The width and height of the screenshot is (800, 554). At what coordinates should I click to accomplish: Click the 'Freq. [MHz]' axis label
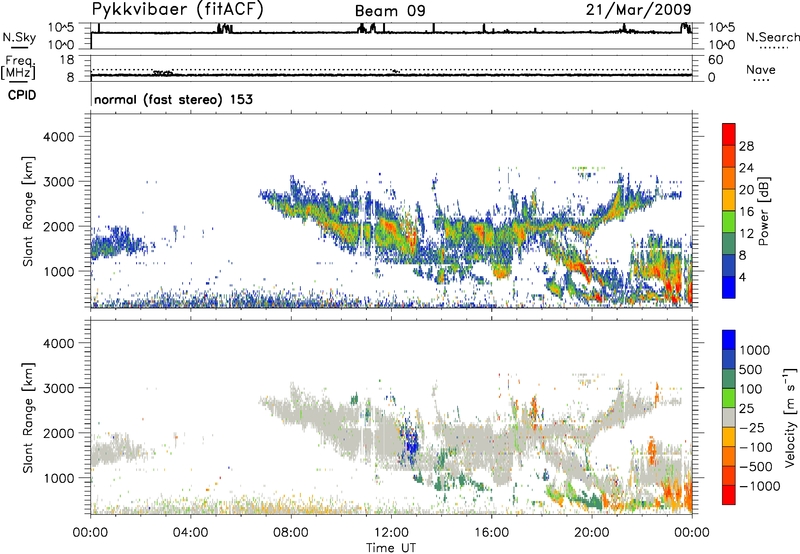18,67
